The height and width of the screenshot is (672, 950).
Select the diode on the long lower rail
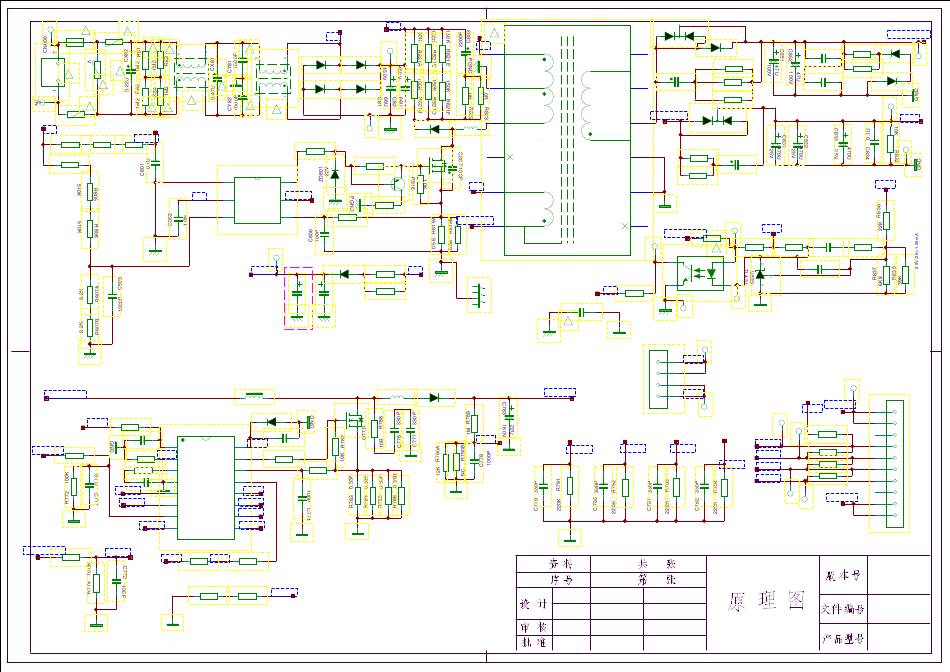[x=434, y=398]
